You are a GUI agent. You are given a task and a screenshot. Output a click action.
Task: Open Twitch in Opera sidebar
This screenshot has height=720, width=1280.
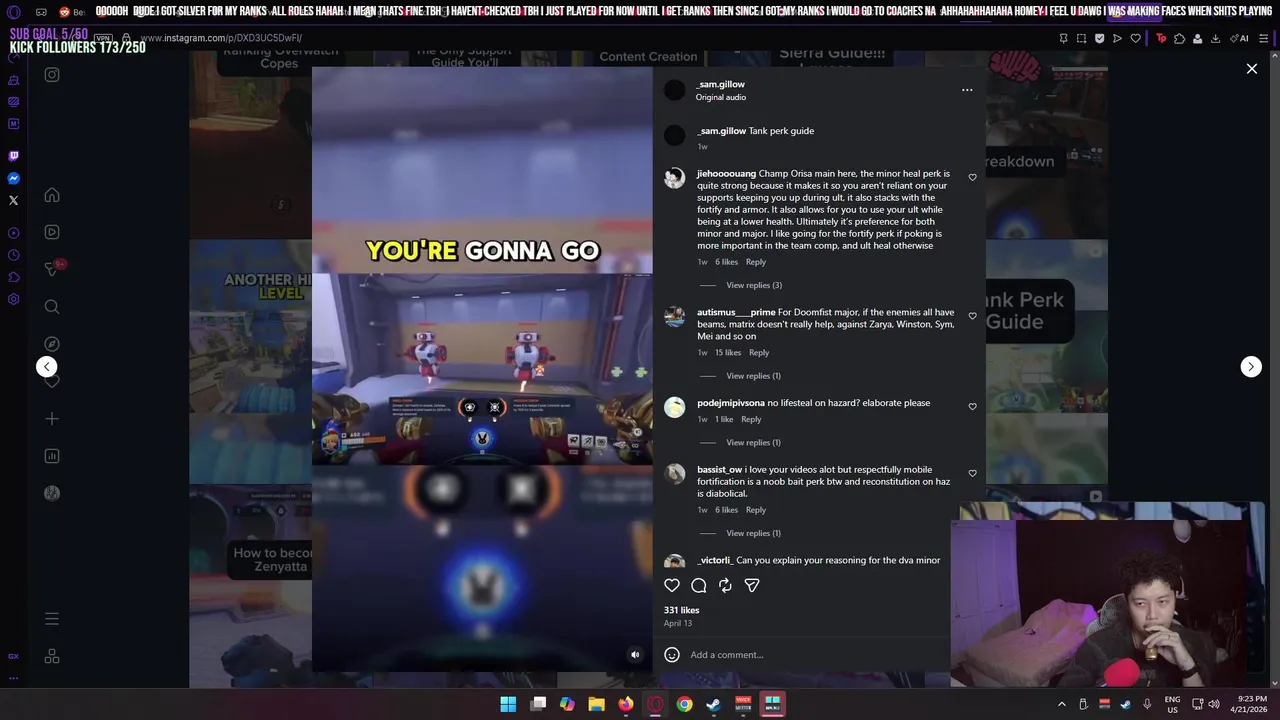click(13, 156)
